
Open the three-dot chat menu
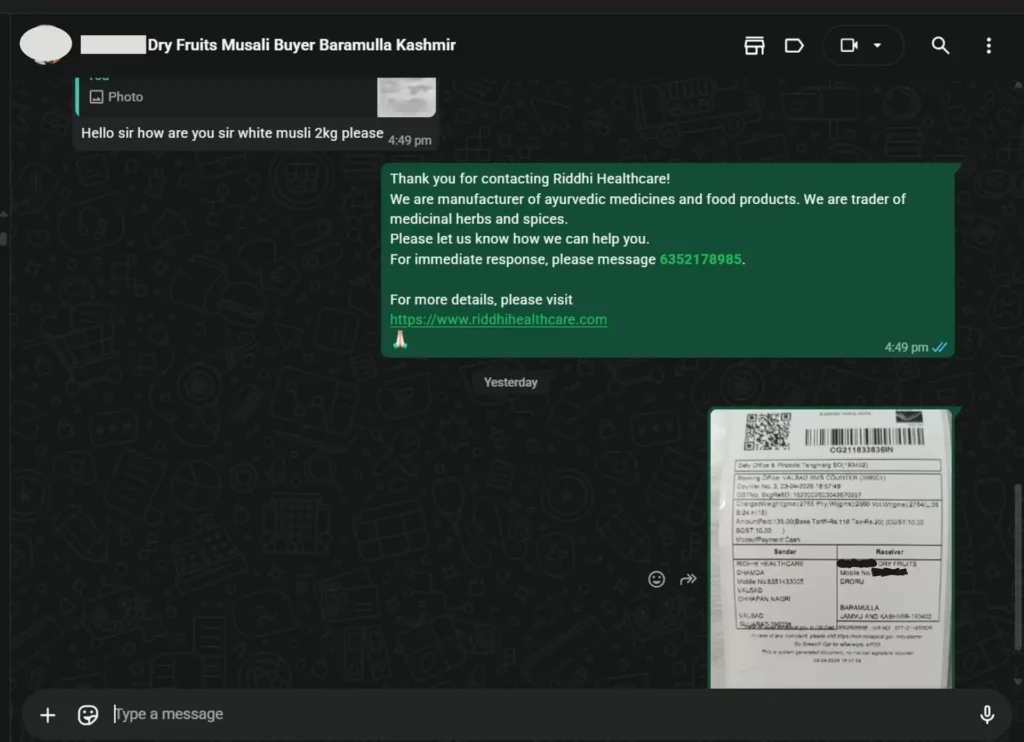[988, 45]
